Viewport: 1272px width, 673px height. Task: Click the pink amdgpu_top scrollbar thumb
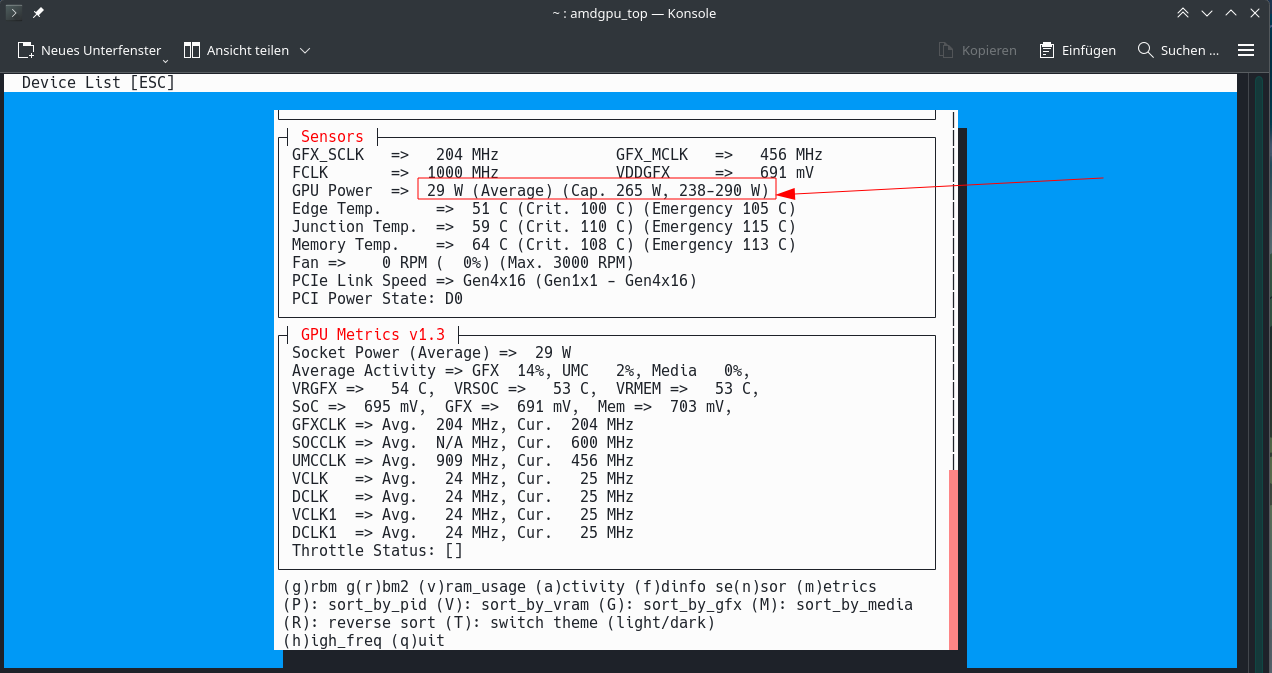tap(953, 559)
